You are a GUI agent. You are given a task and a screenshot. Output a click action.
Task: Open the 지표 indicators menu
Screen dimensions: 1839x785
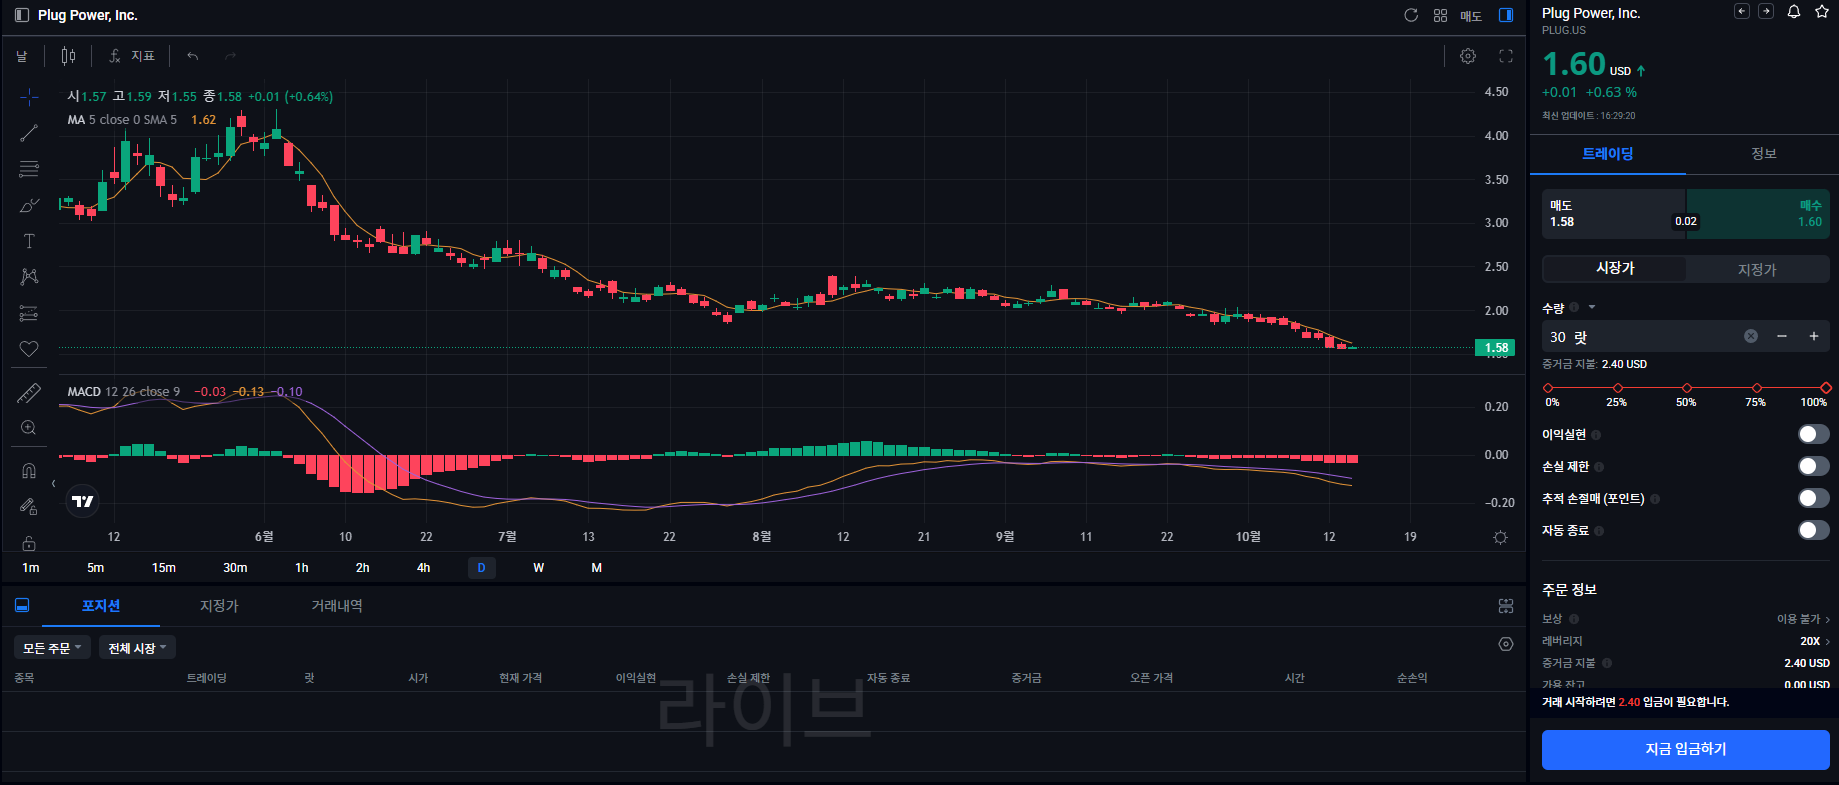[132, 56]
